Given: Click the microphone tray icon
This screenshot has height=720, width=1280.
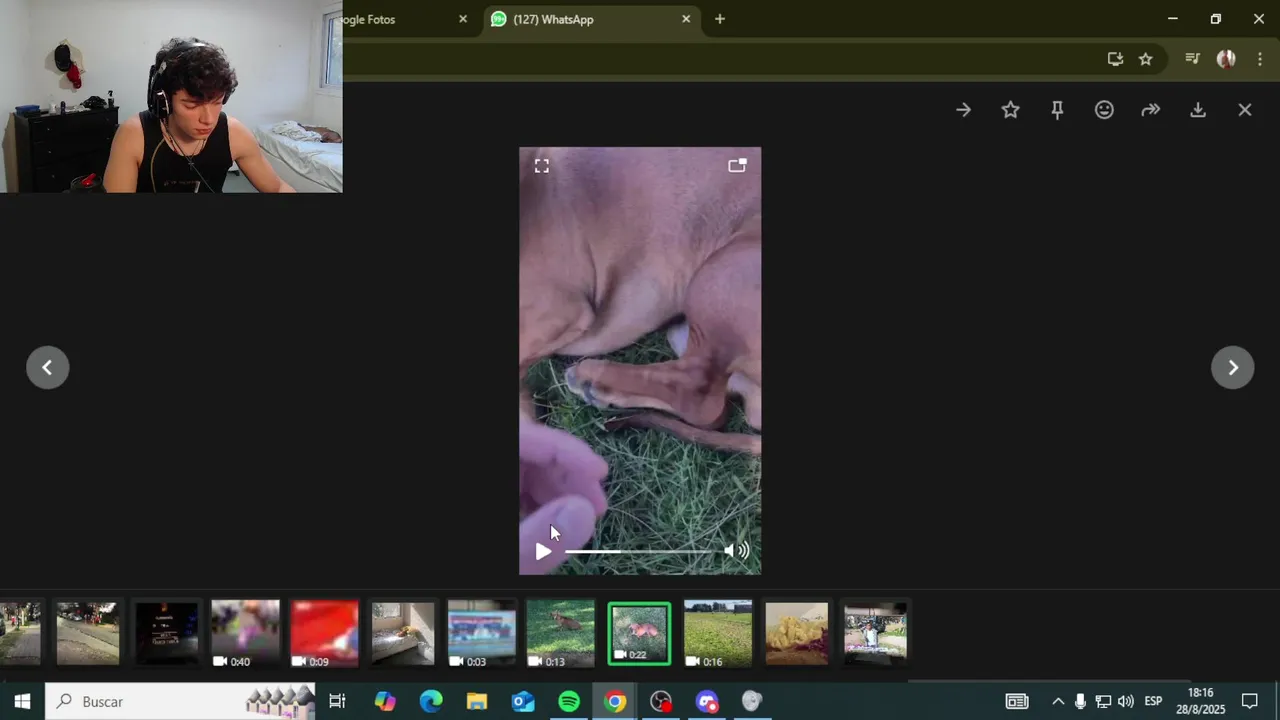Looking at the screenshot, I should (1080, 702).
